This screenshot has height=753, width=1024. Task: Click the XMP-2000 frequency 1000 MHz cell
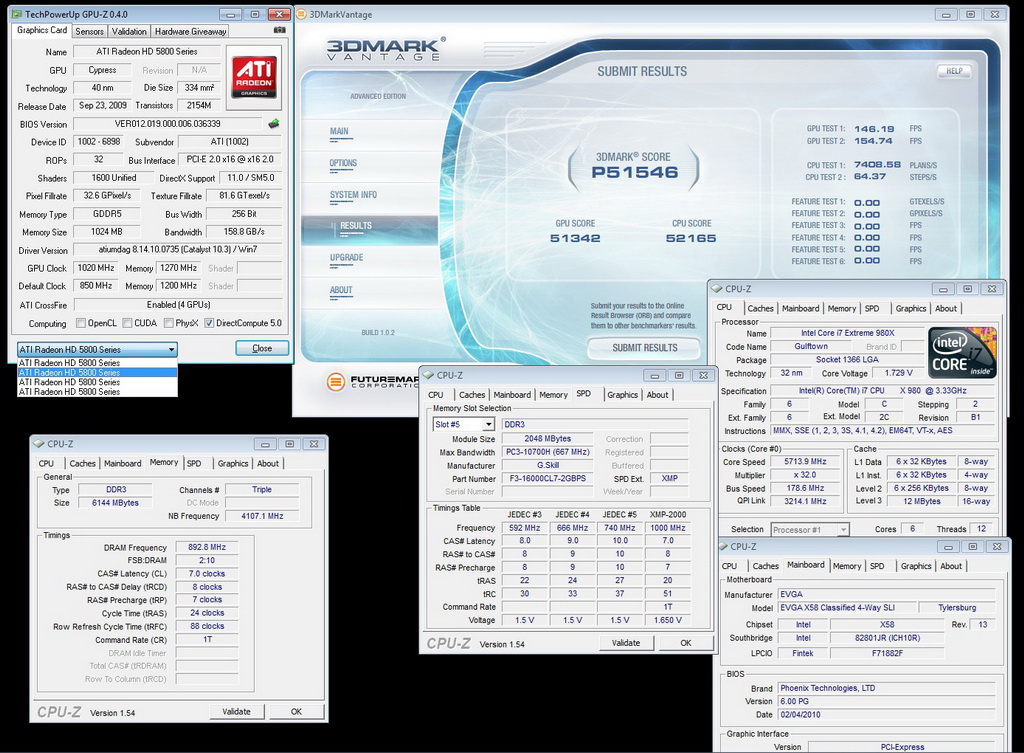667,528
